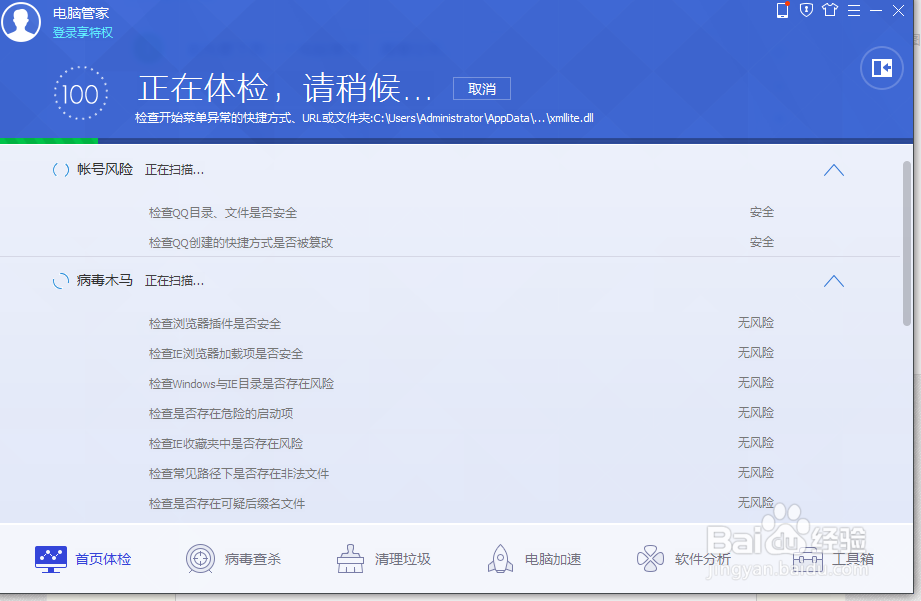Collapse the 病毒木马 section chevron

pos(833,281)
